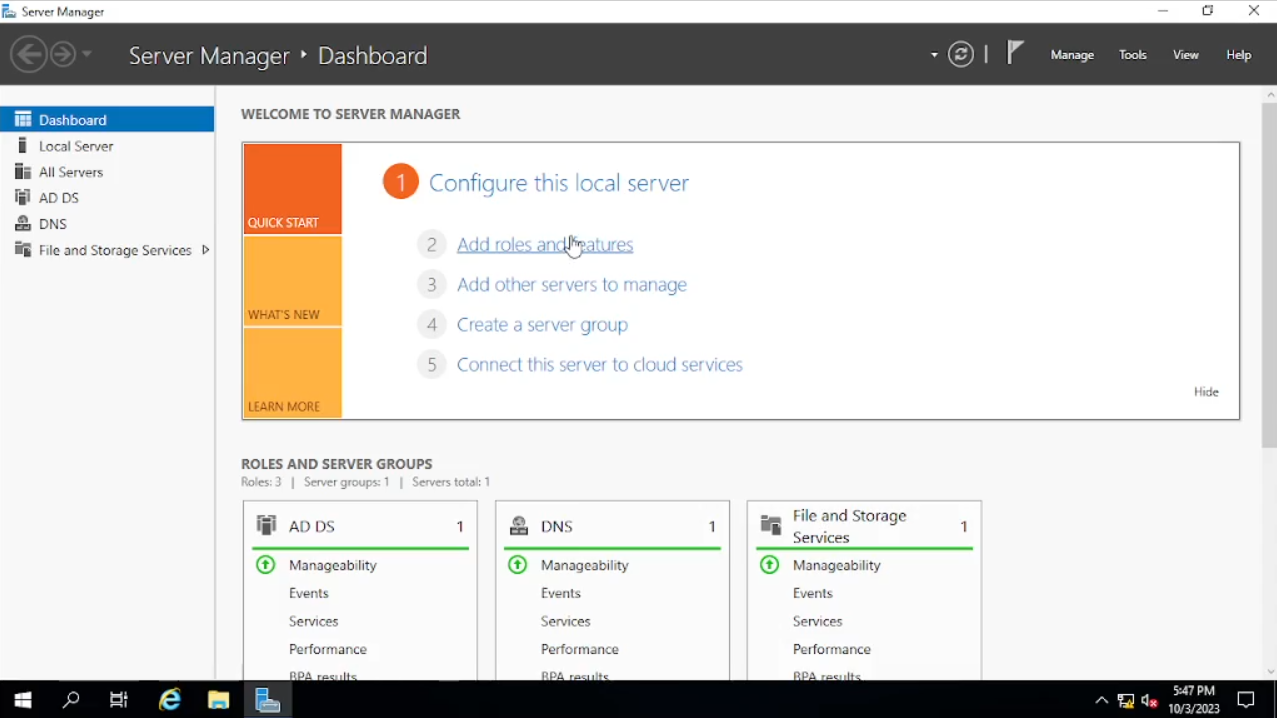Select the LEARN MORE tile
The height and width of the screenshot is (718, 1277).
292,374
